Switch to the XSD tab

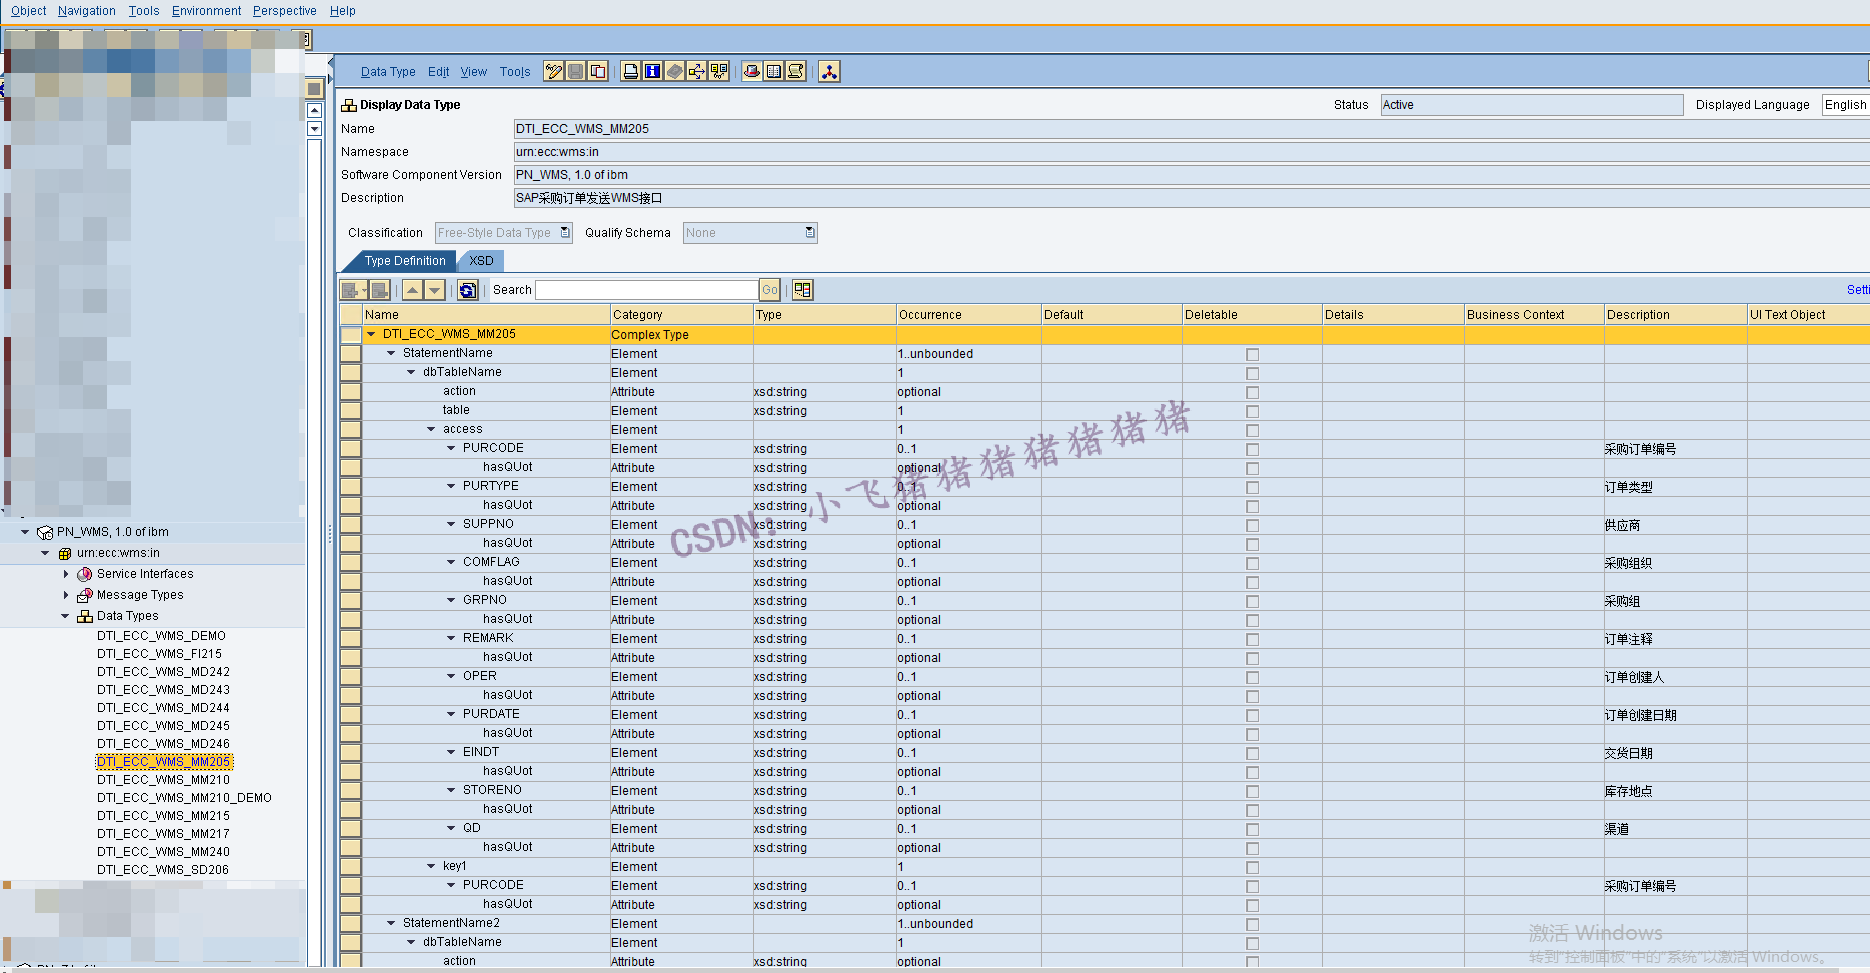click(480, 261)
